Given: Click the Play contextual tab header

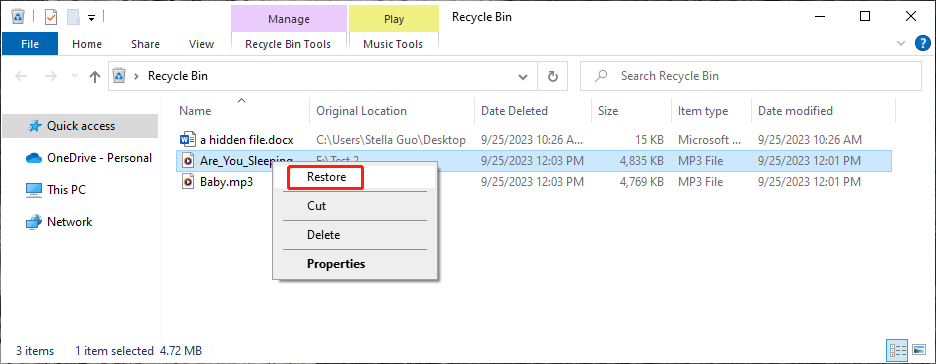Looking at the screenshot, I should tap(393, 18).
